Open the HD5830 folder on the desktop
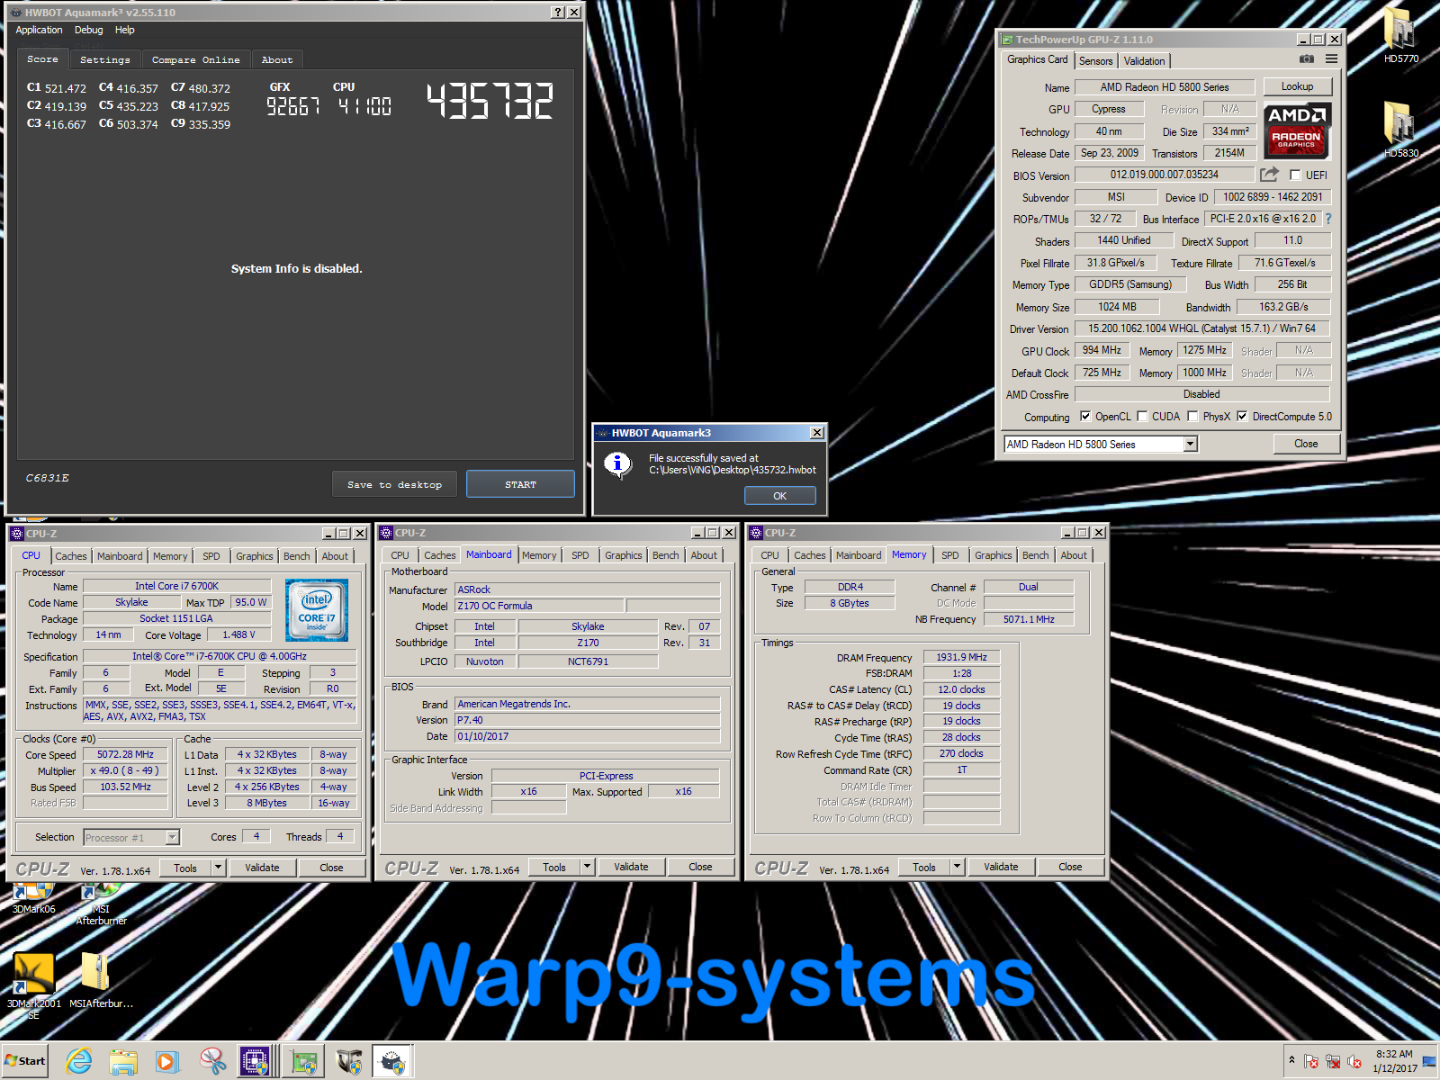 point(1400,130)
